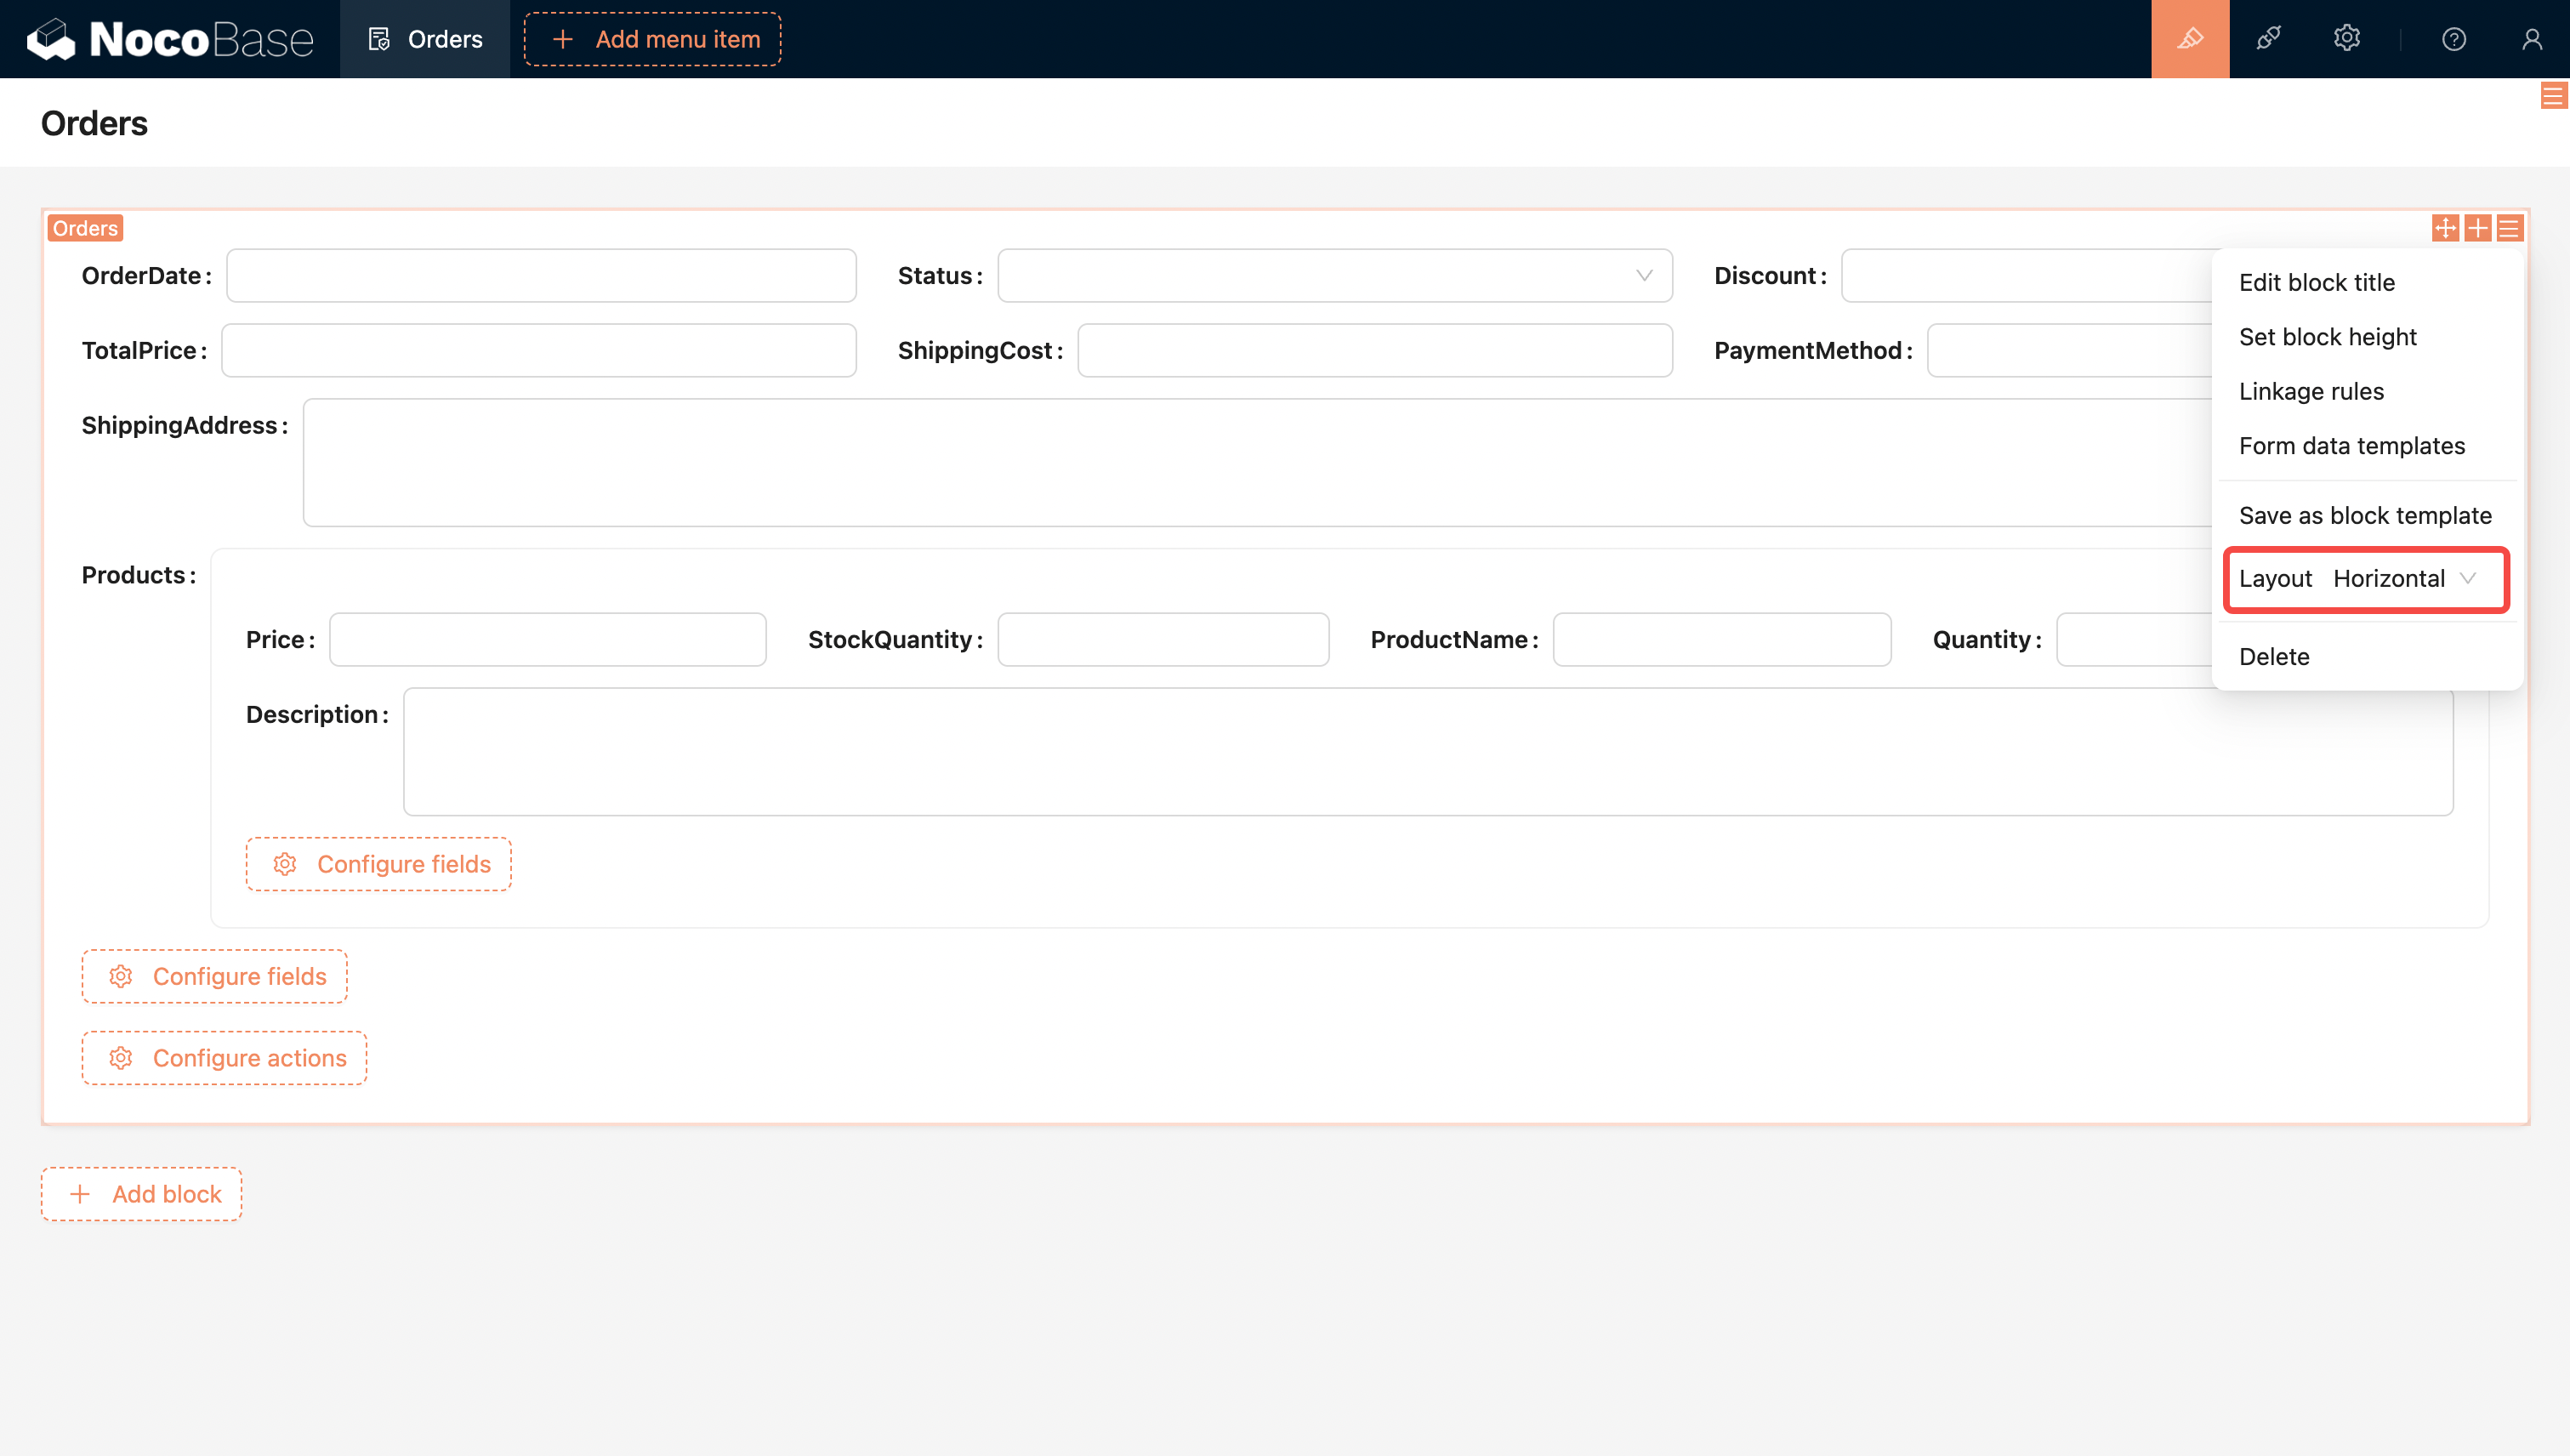
Task: Select Edit block title menu entry
Action: 2316,282
